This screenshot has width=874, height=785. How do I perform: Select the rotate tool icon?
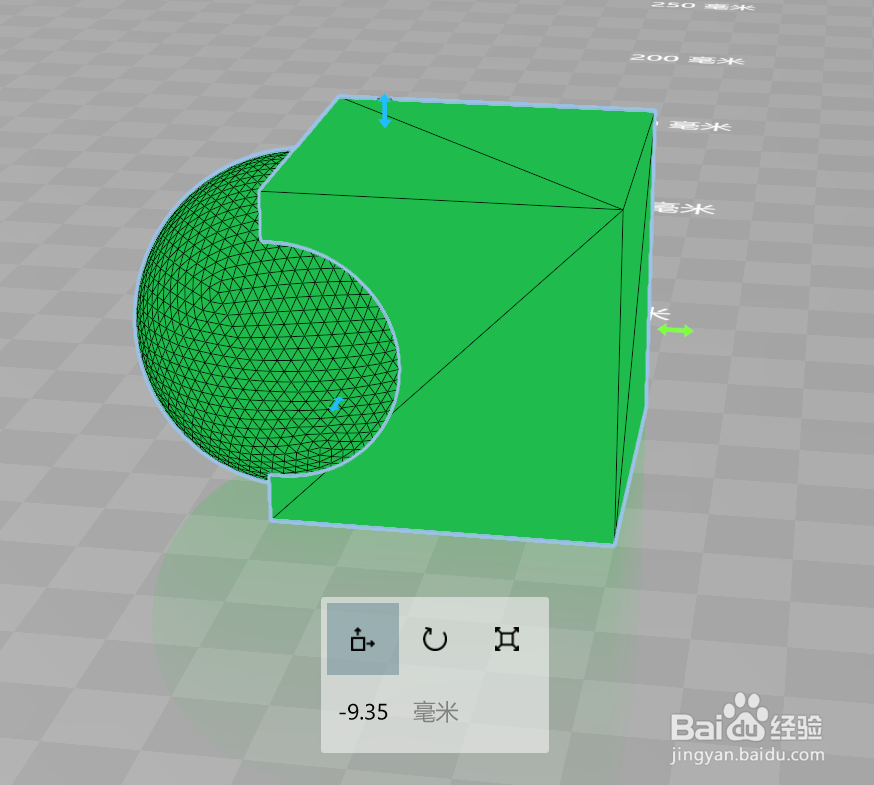[435, 639]
